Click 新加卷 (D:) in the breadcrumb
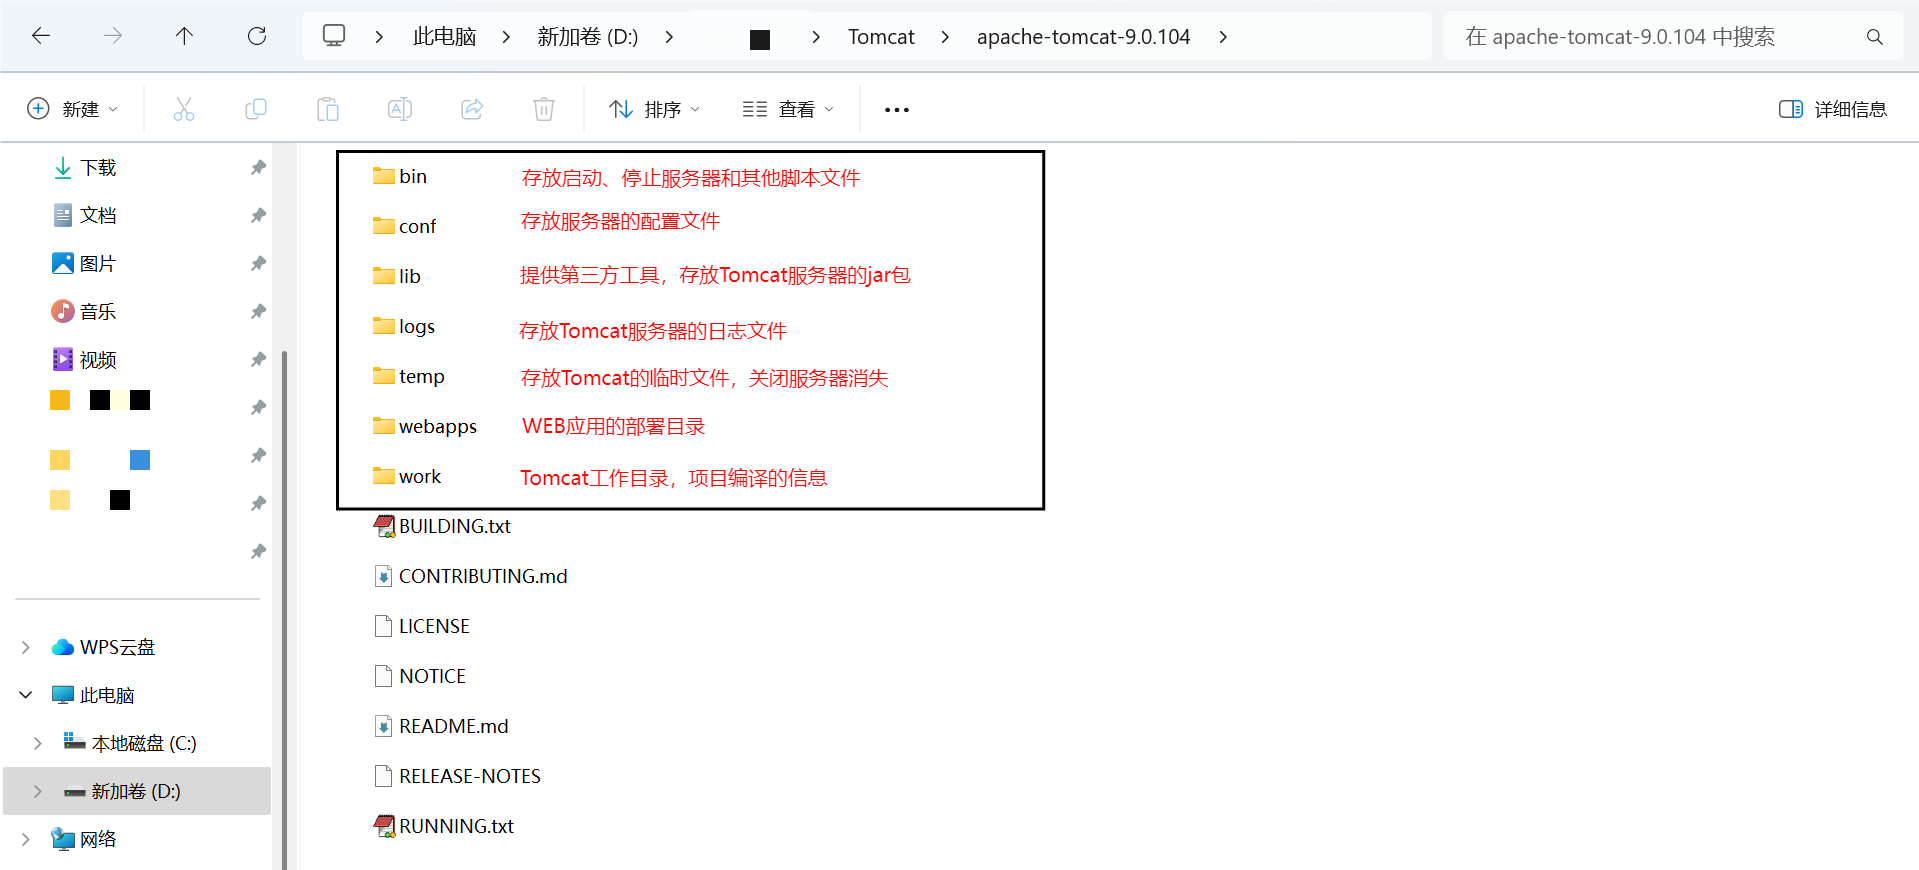Image resolution: width=1919 pixels, height=870 pixels. click(588, 37)
